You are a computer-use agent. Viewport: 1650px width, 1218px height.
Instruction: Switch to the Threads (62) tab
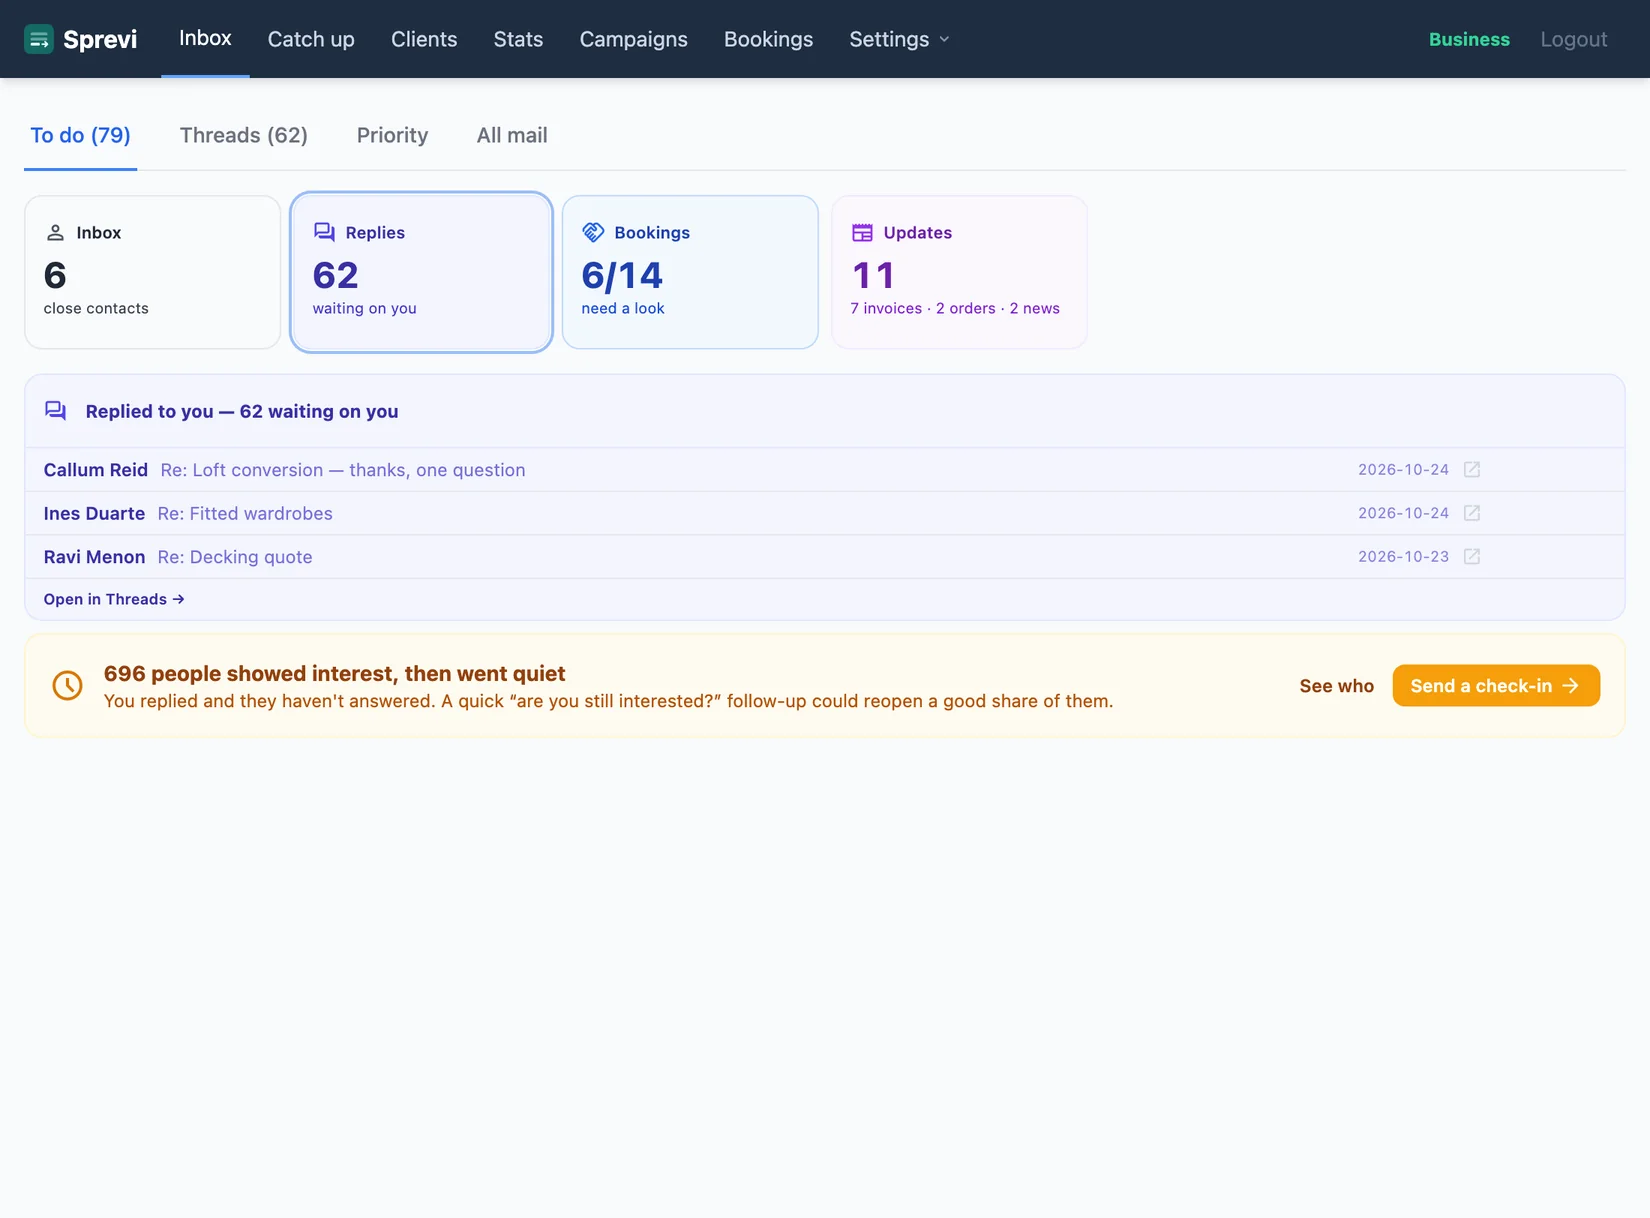[x=244, y=135]
